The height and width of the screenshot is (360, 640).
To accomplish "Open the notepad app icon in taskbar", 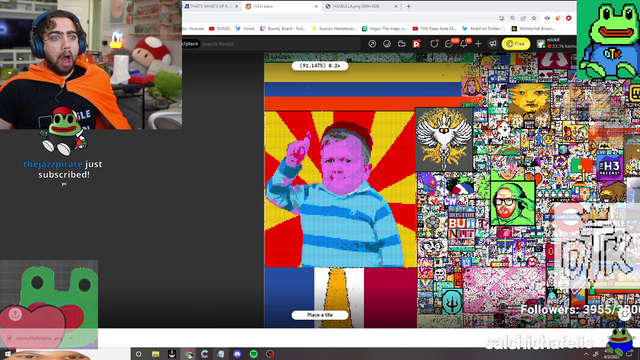I will click(221, 354).
